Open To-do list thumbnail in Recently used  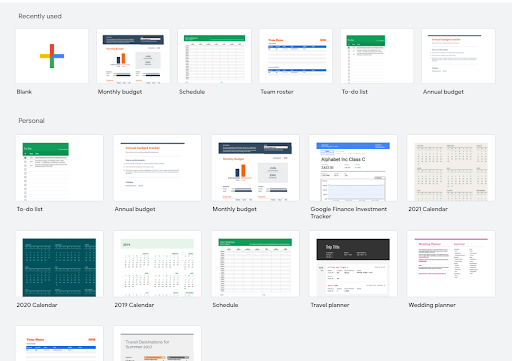(x=377, y=56)
